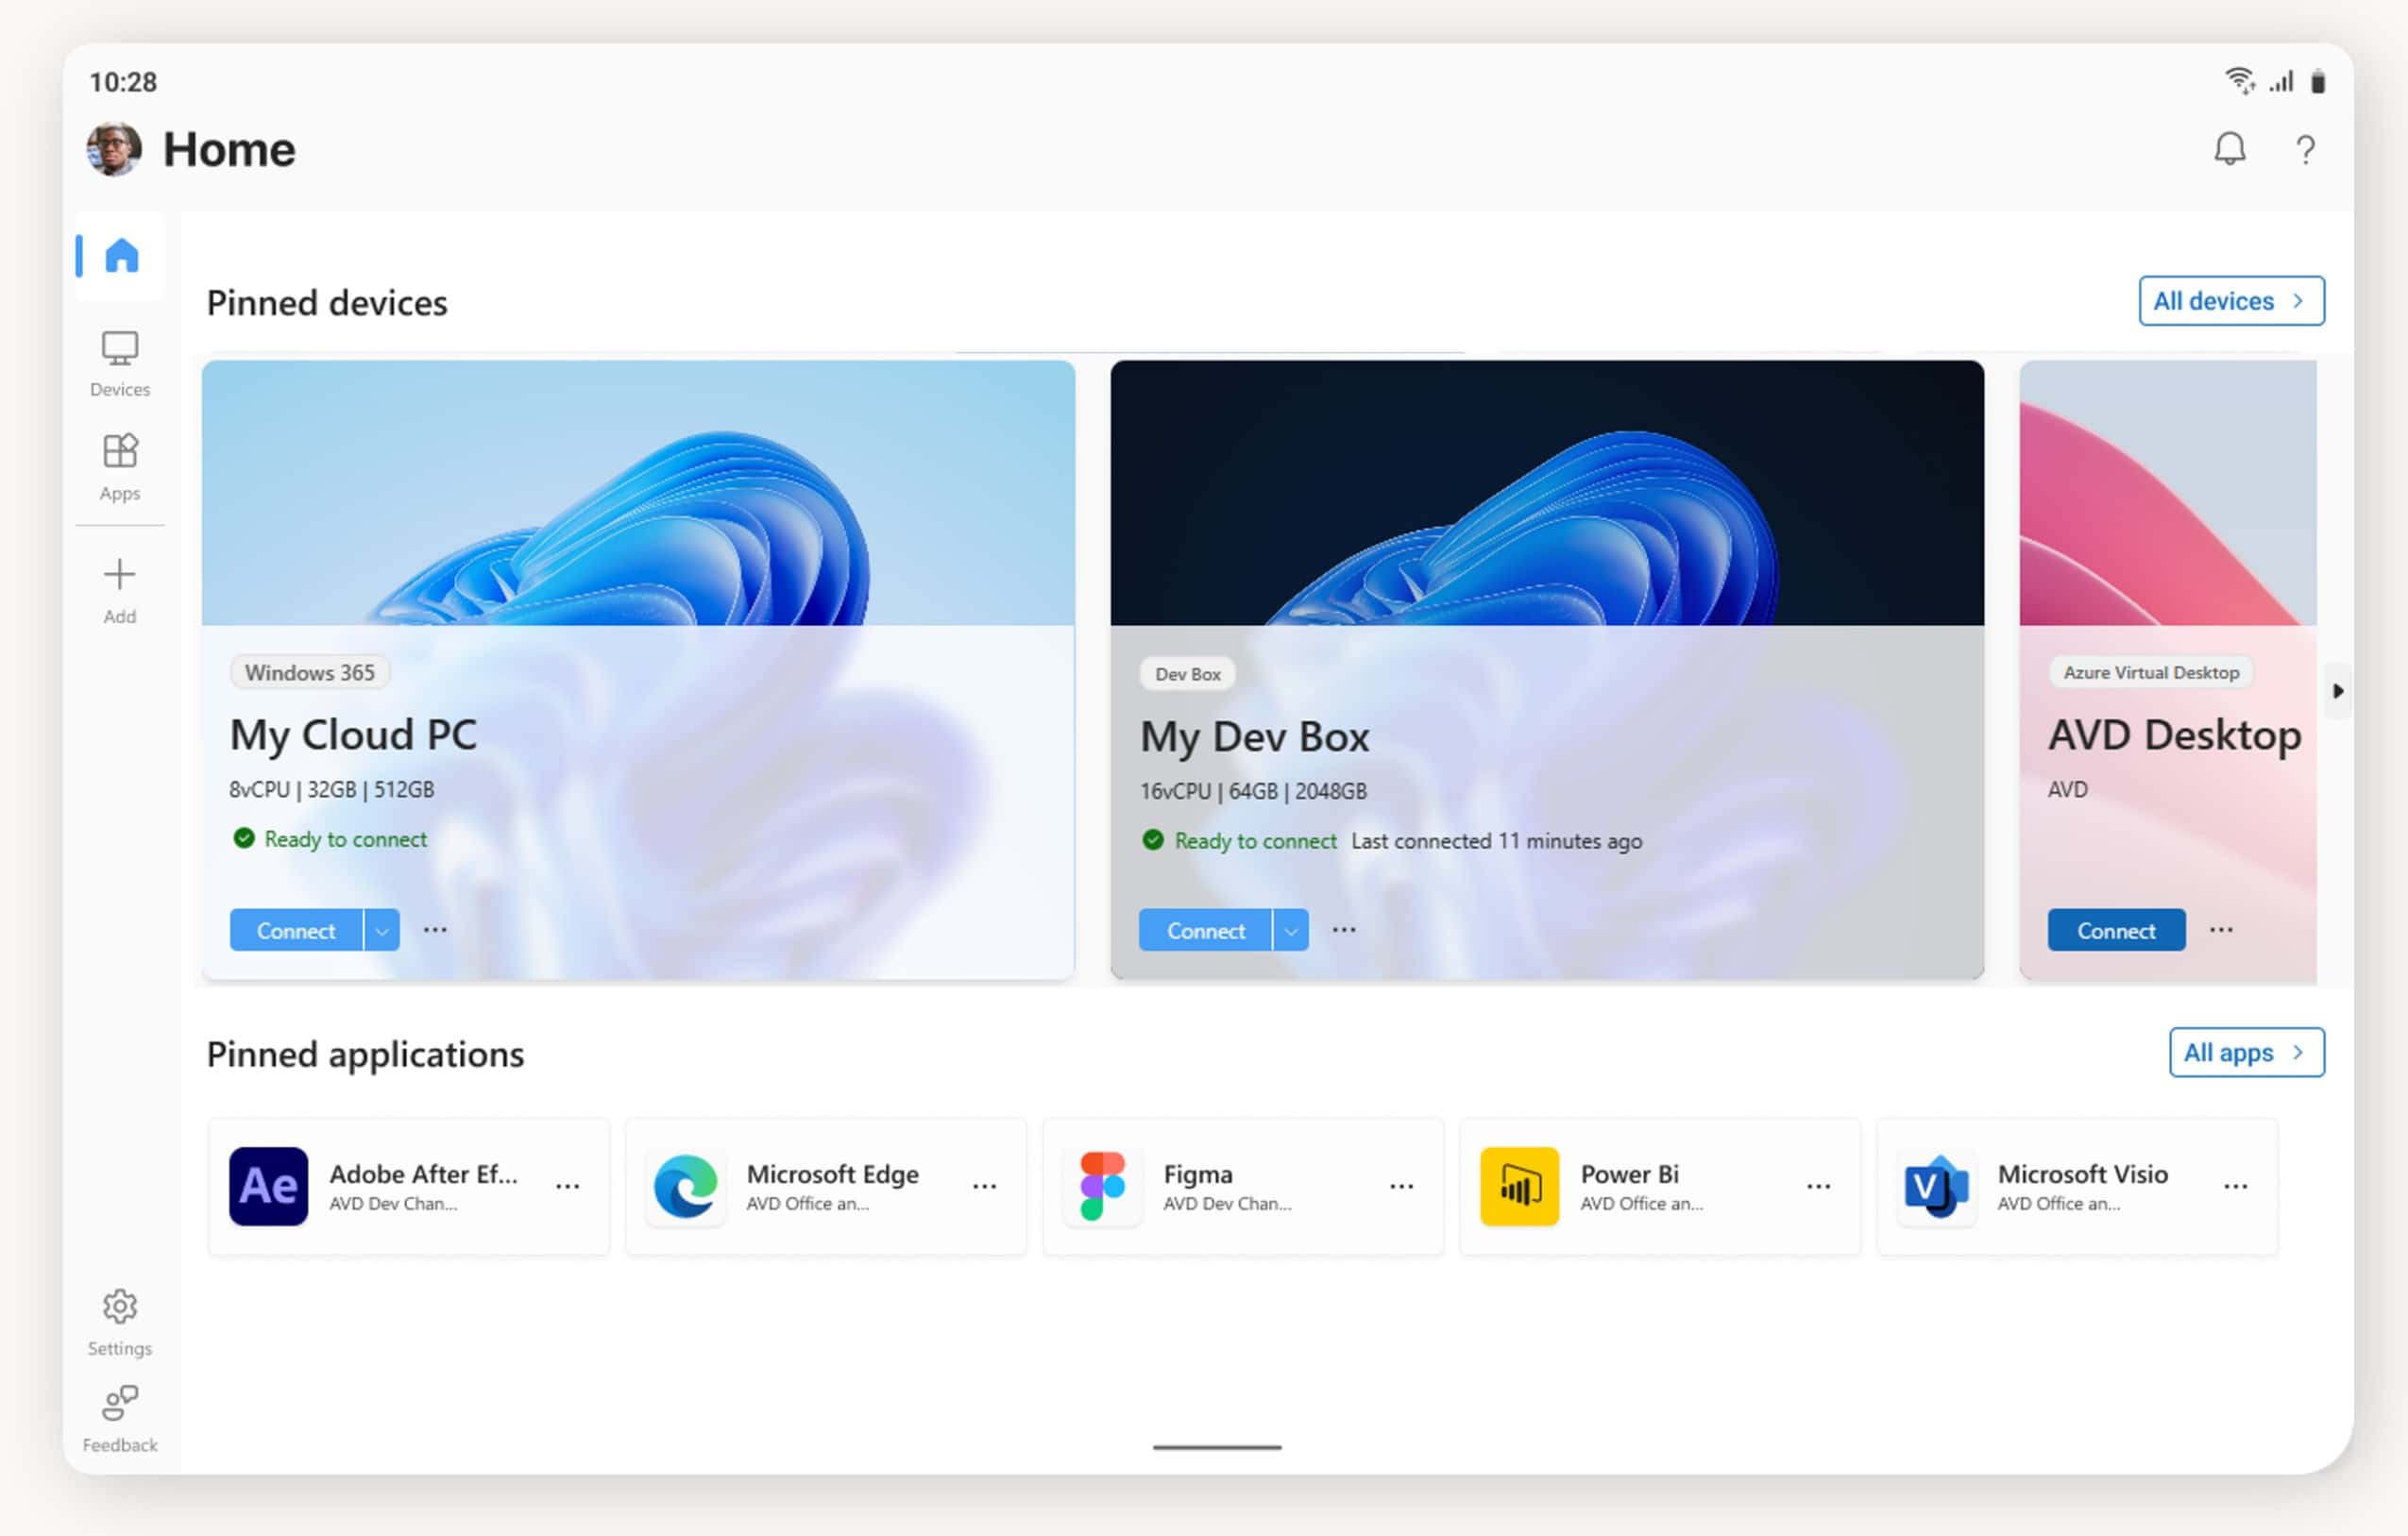The width and height of the screenshot is (2408, 1536).
Task: Open the Devices section
Action: [x=119, y=360]
